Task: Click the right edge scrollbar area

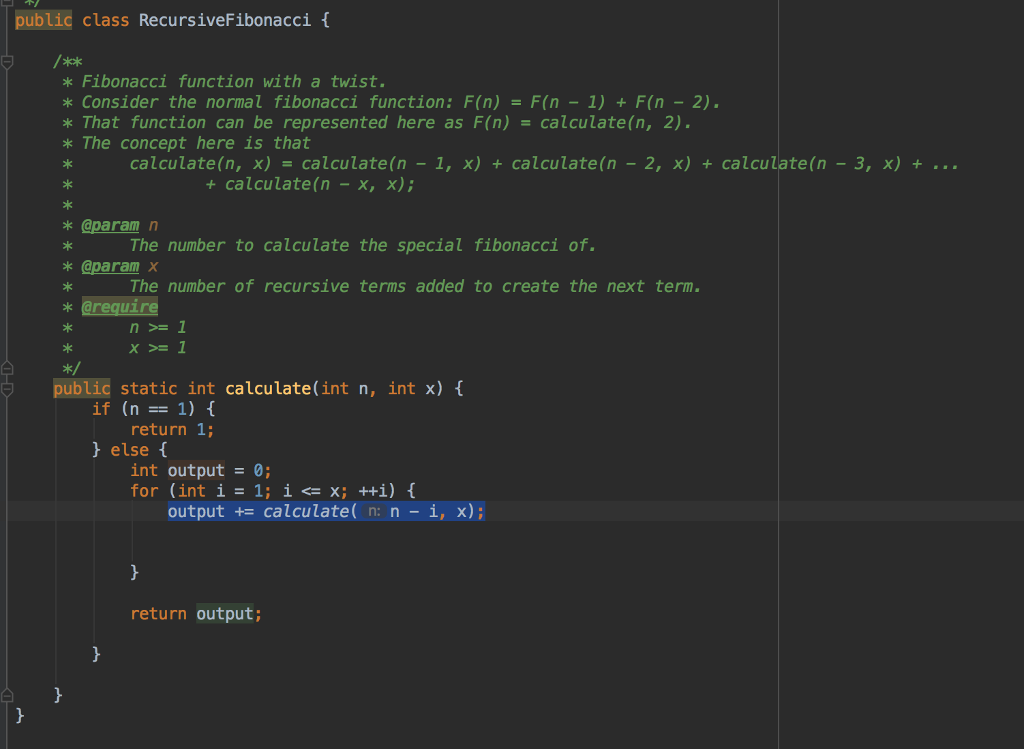Action: pyautogui.click(x=1018, y=375)
